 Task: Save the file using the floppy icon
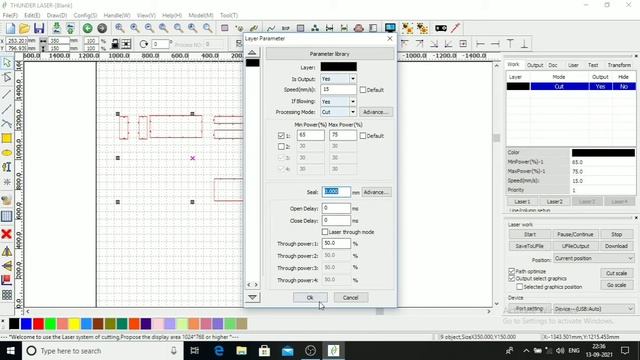click(x=39, y=28)
